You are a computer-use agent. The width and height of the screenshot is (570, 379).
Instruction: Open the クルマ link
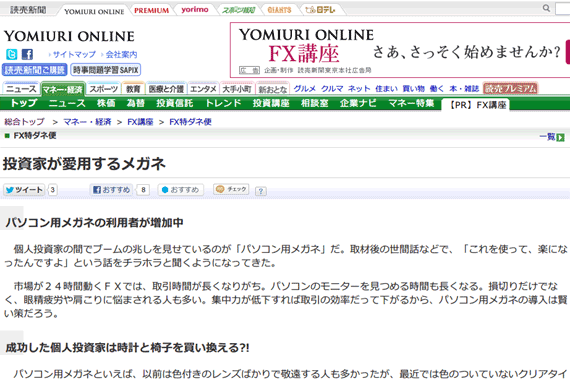coord(332,89)
